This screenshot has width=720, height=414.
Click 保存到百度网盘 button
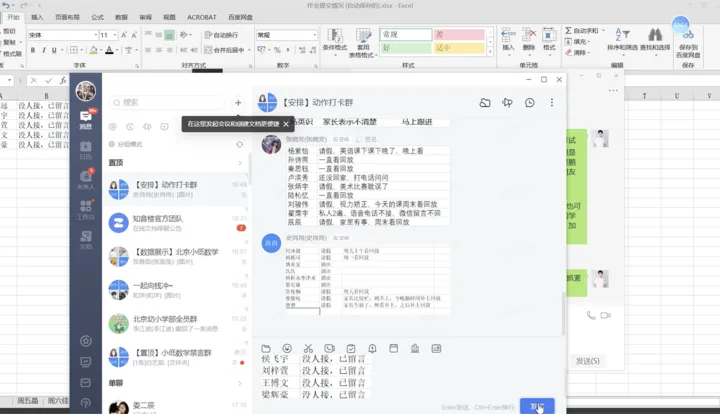(688, 44)
